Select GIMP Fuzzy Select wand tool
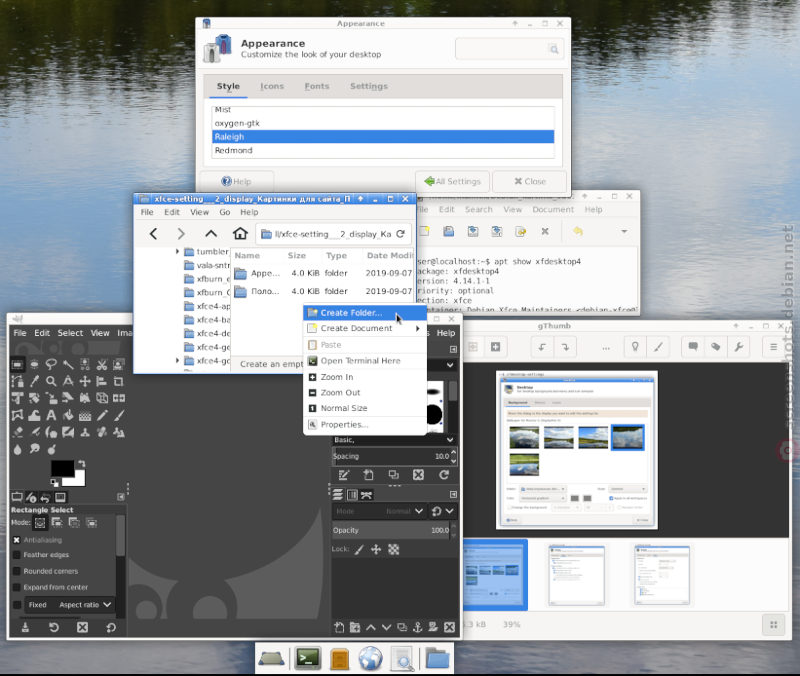The image size is (800, 676). 68,364
